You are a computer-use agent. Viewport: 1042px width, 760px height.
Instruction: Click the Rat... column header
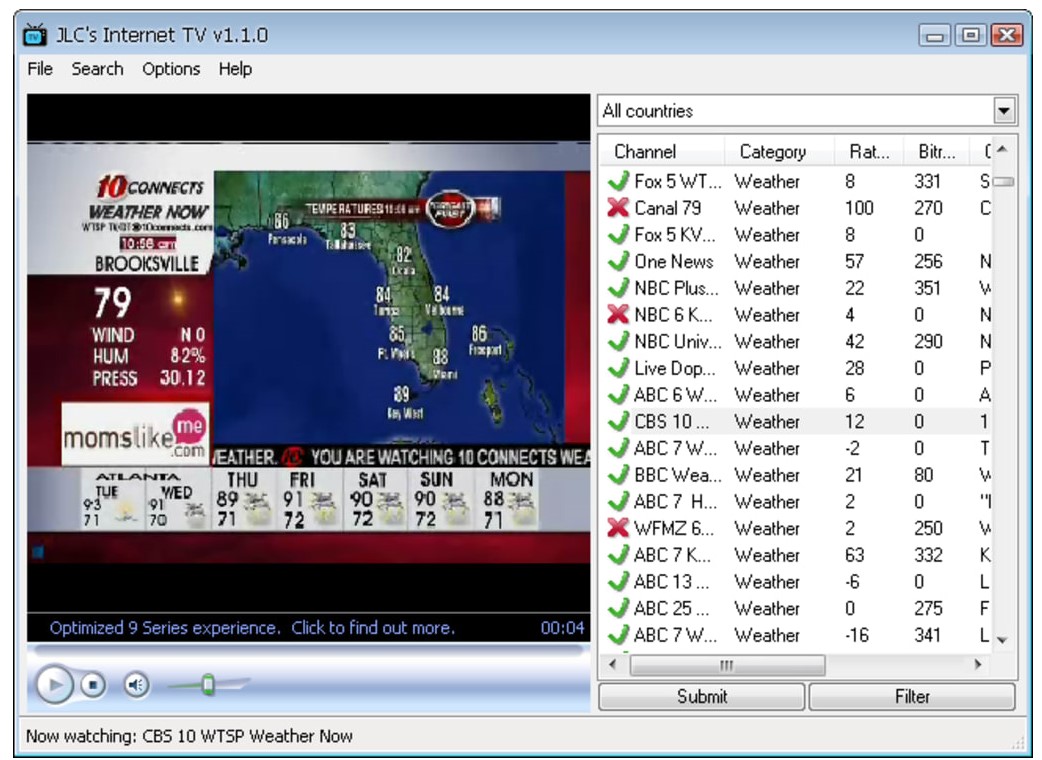(869, 151)
